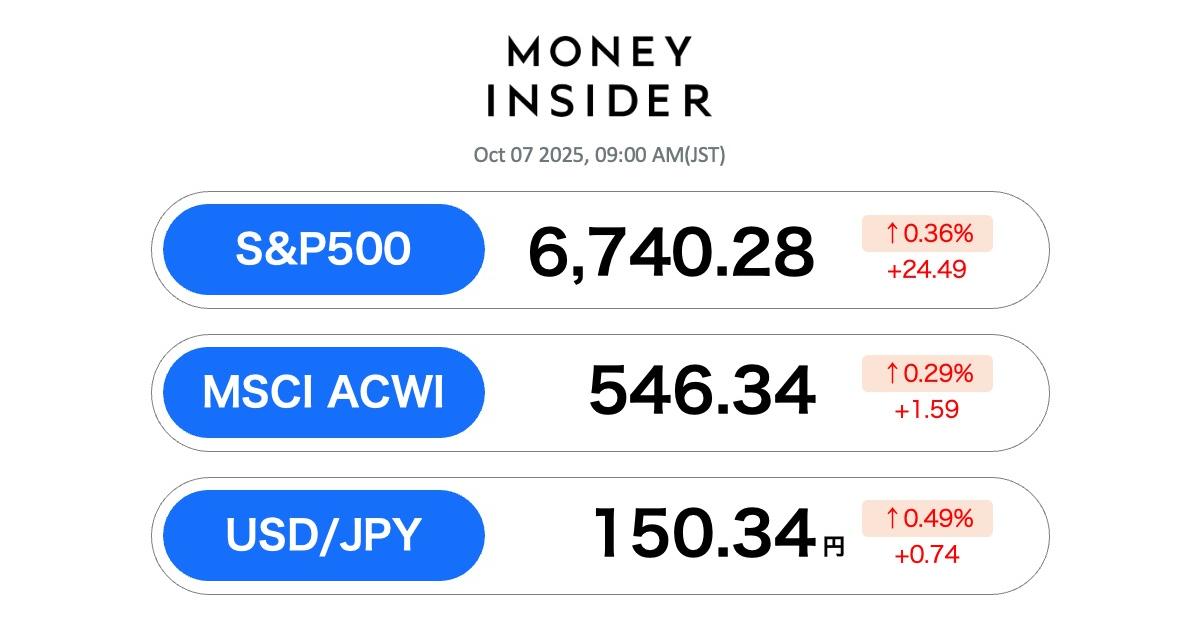The image size is (1200, 630).
Task: Click the +24.49 point change
Action: (927, 269)
